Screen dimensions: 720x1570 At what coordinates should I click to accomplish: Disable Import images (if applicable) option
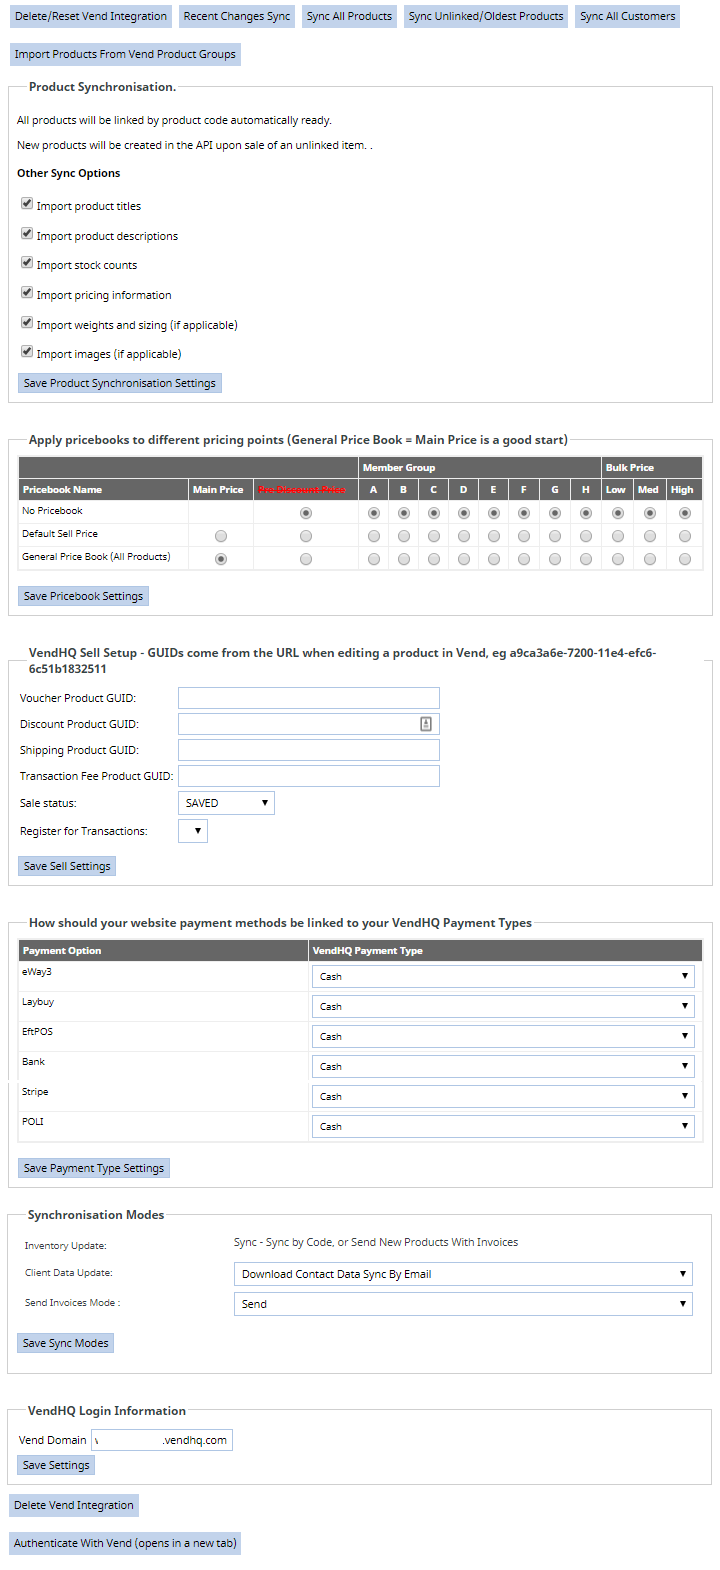pos(27,352)
